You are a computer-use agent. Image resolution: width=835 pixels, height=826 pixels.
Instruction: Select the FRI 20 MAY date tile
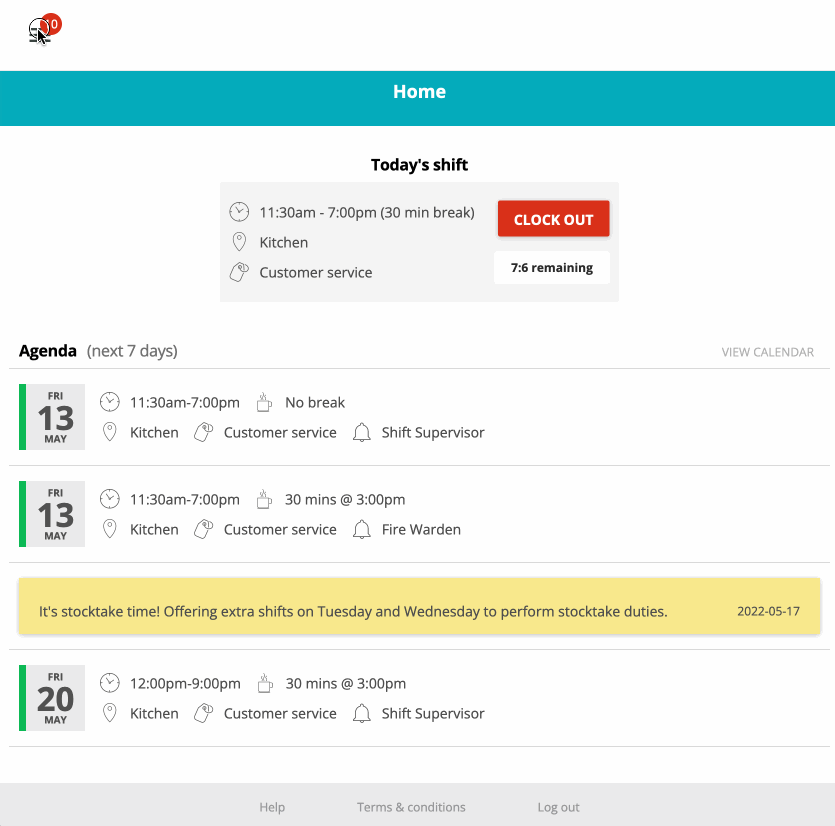click(52, 697)
